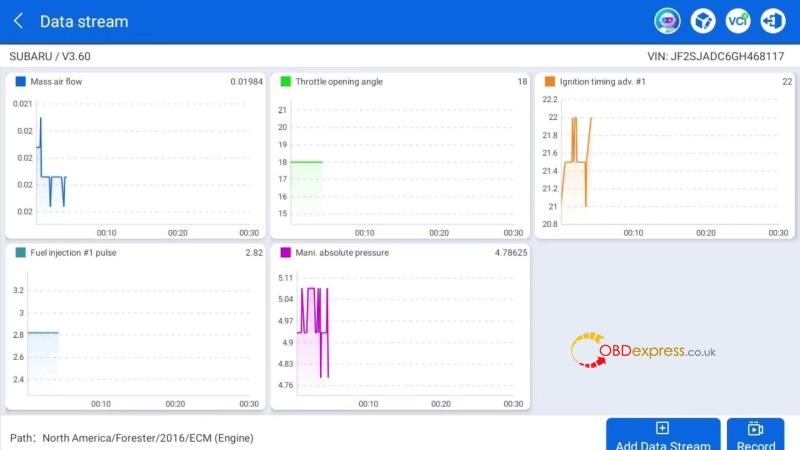Click the Fuel injection value 2.82
800x450 pixels.
pos(254,253)
